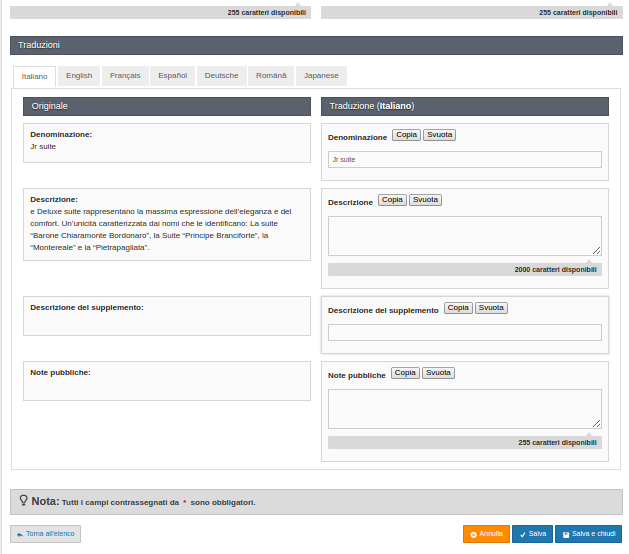Image resolution: width=629 pixels, height=554 pixels.
Task: Switch to the Deutsche tab
Action: pos(221,76)
